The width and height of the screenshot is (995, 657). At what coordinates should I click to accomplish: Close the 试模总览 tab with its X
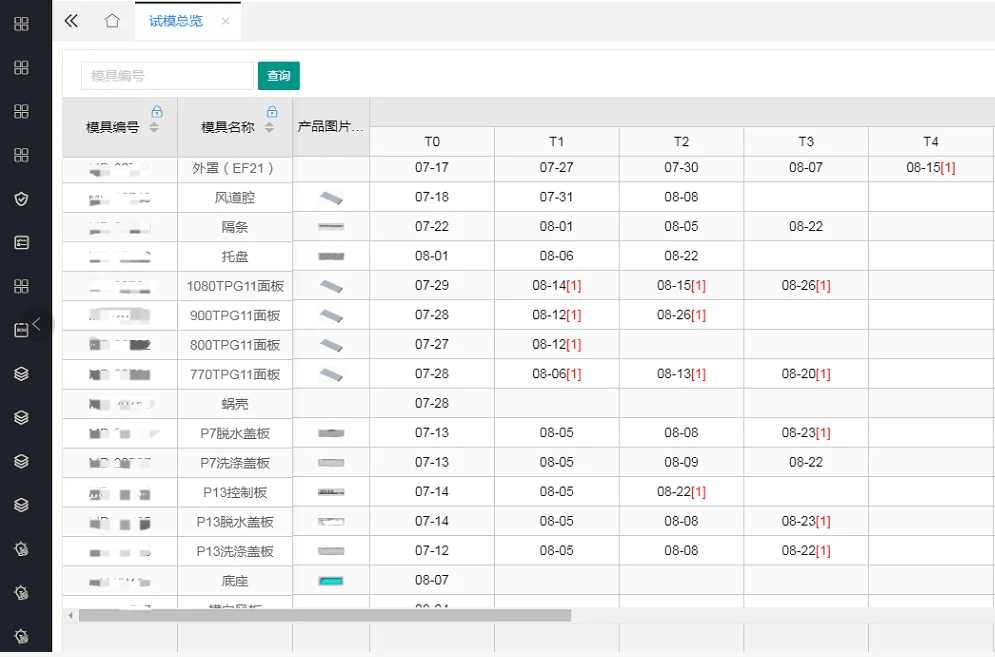pos(225,21)
